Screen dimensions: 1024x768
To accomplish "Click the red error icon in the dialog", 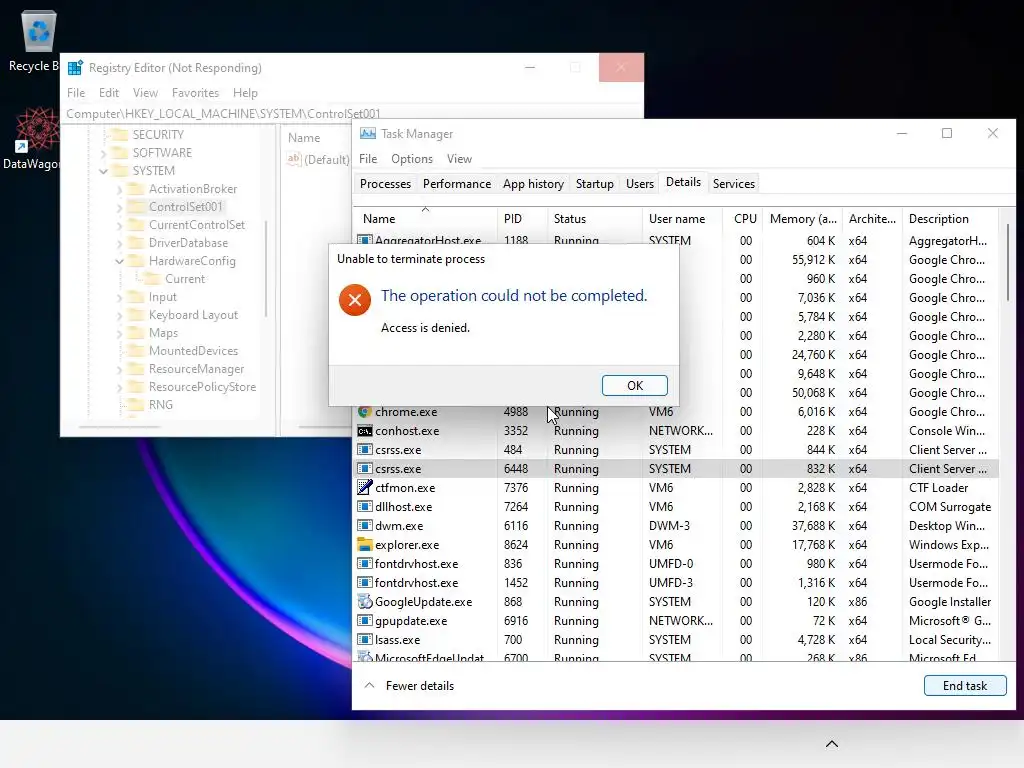I will click(355, 300).
